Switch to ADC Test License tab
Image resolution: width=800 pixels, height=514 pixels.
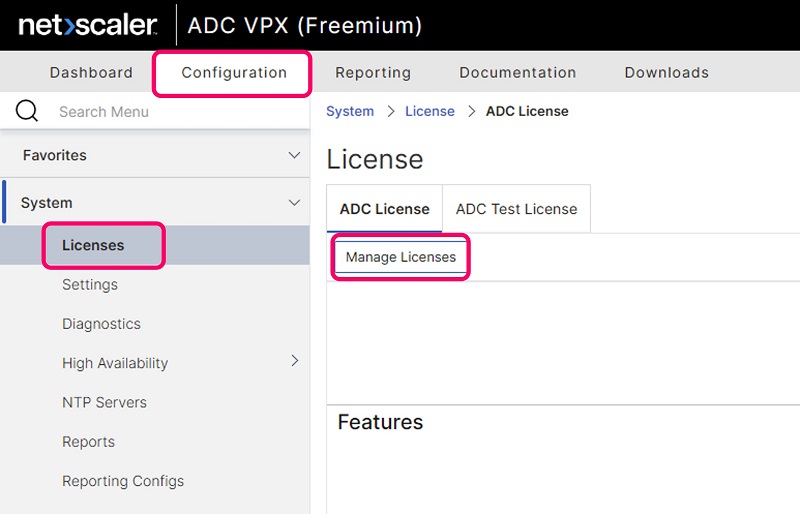[516, 209]
